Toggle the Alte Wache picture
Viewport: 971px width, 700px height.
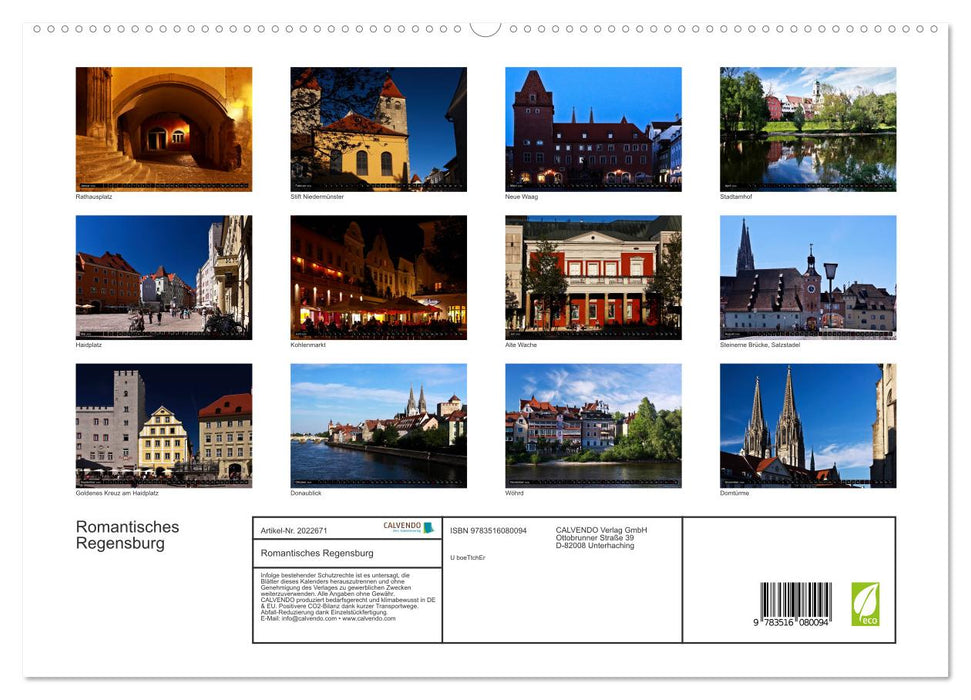(593, 275)
